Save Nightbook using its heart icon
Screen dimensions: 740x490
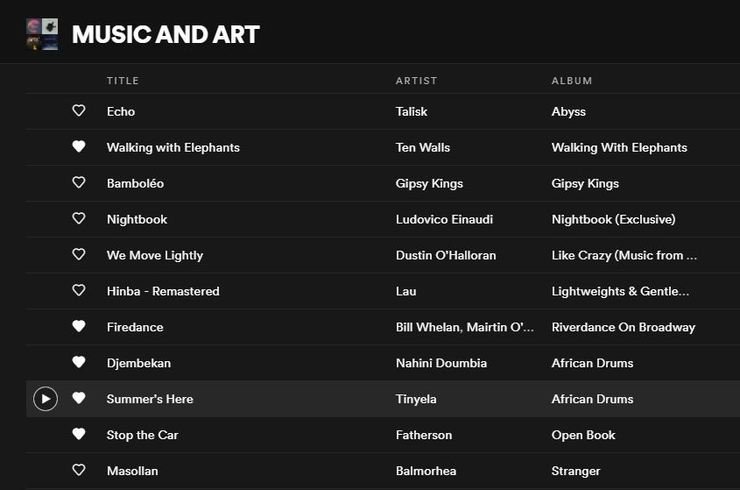[x=79, y=218]
